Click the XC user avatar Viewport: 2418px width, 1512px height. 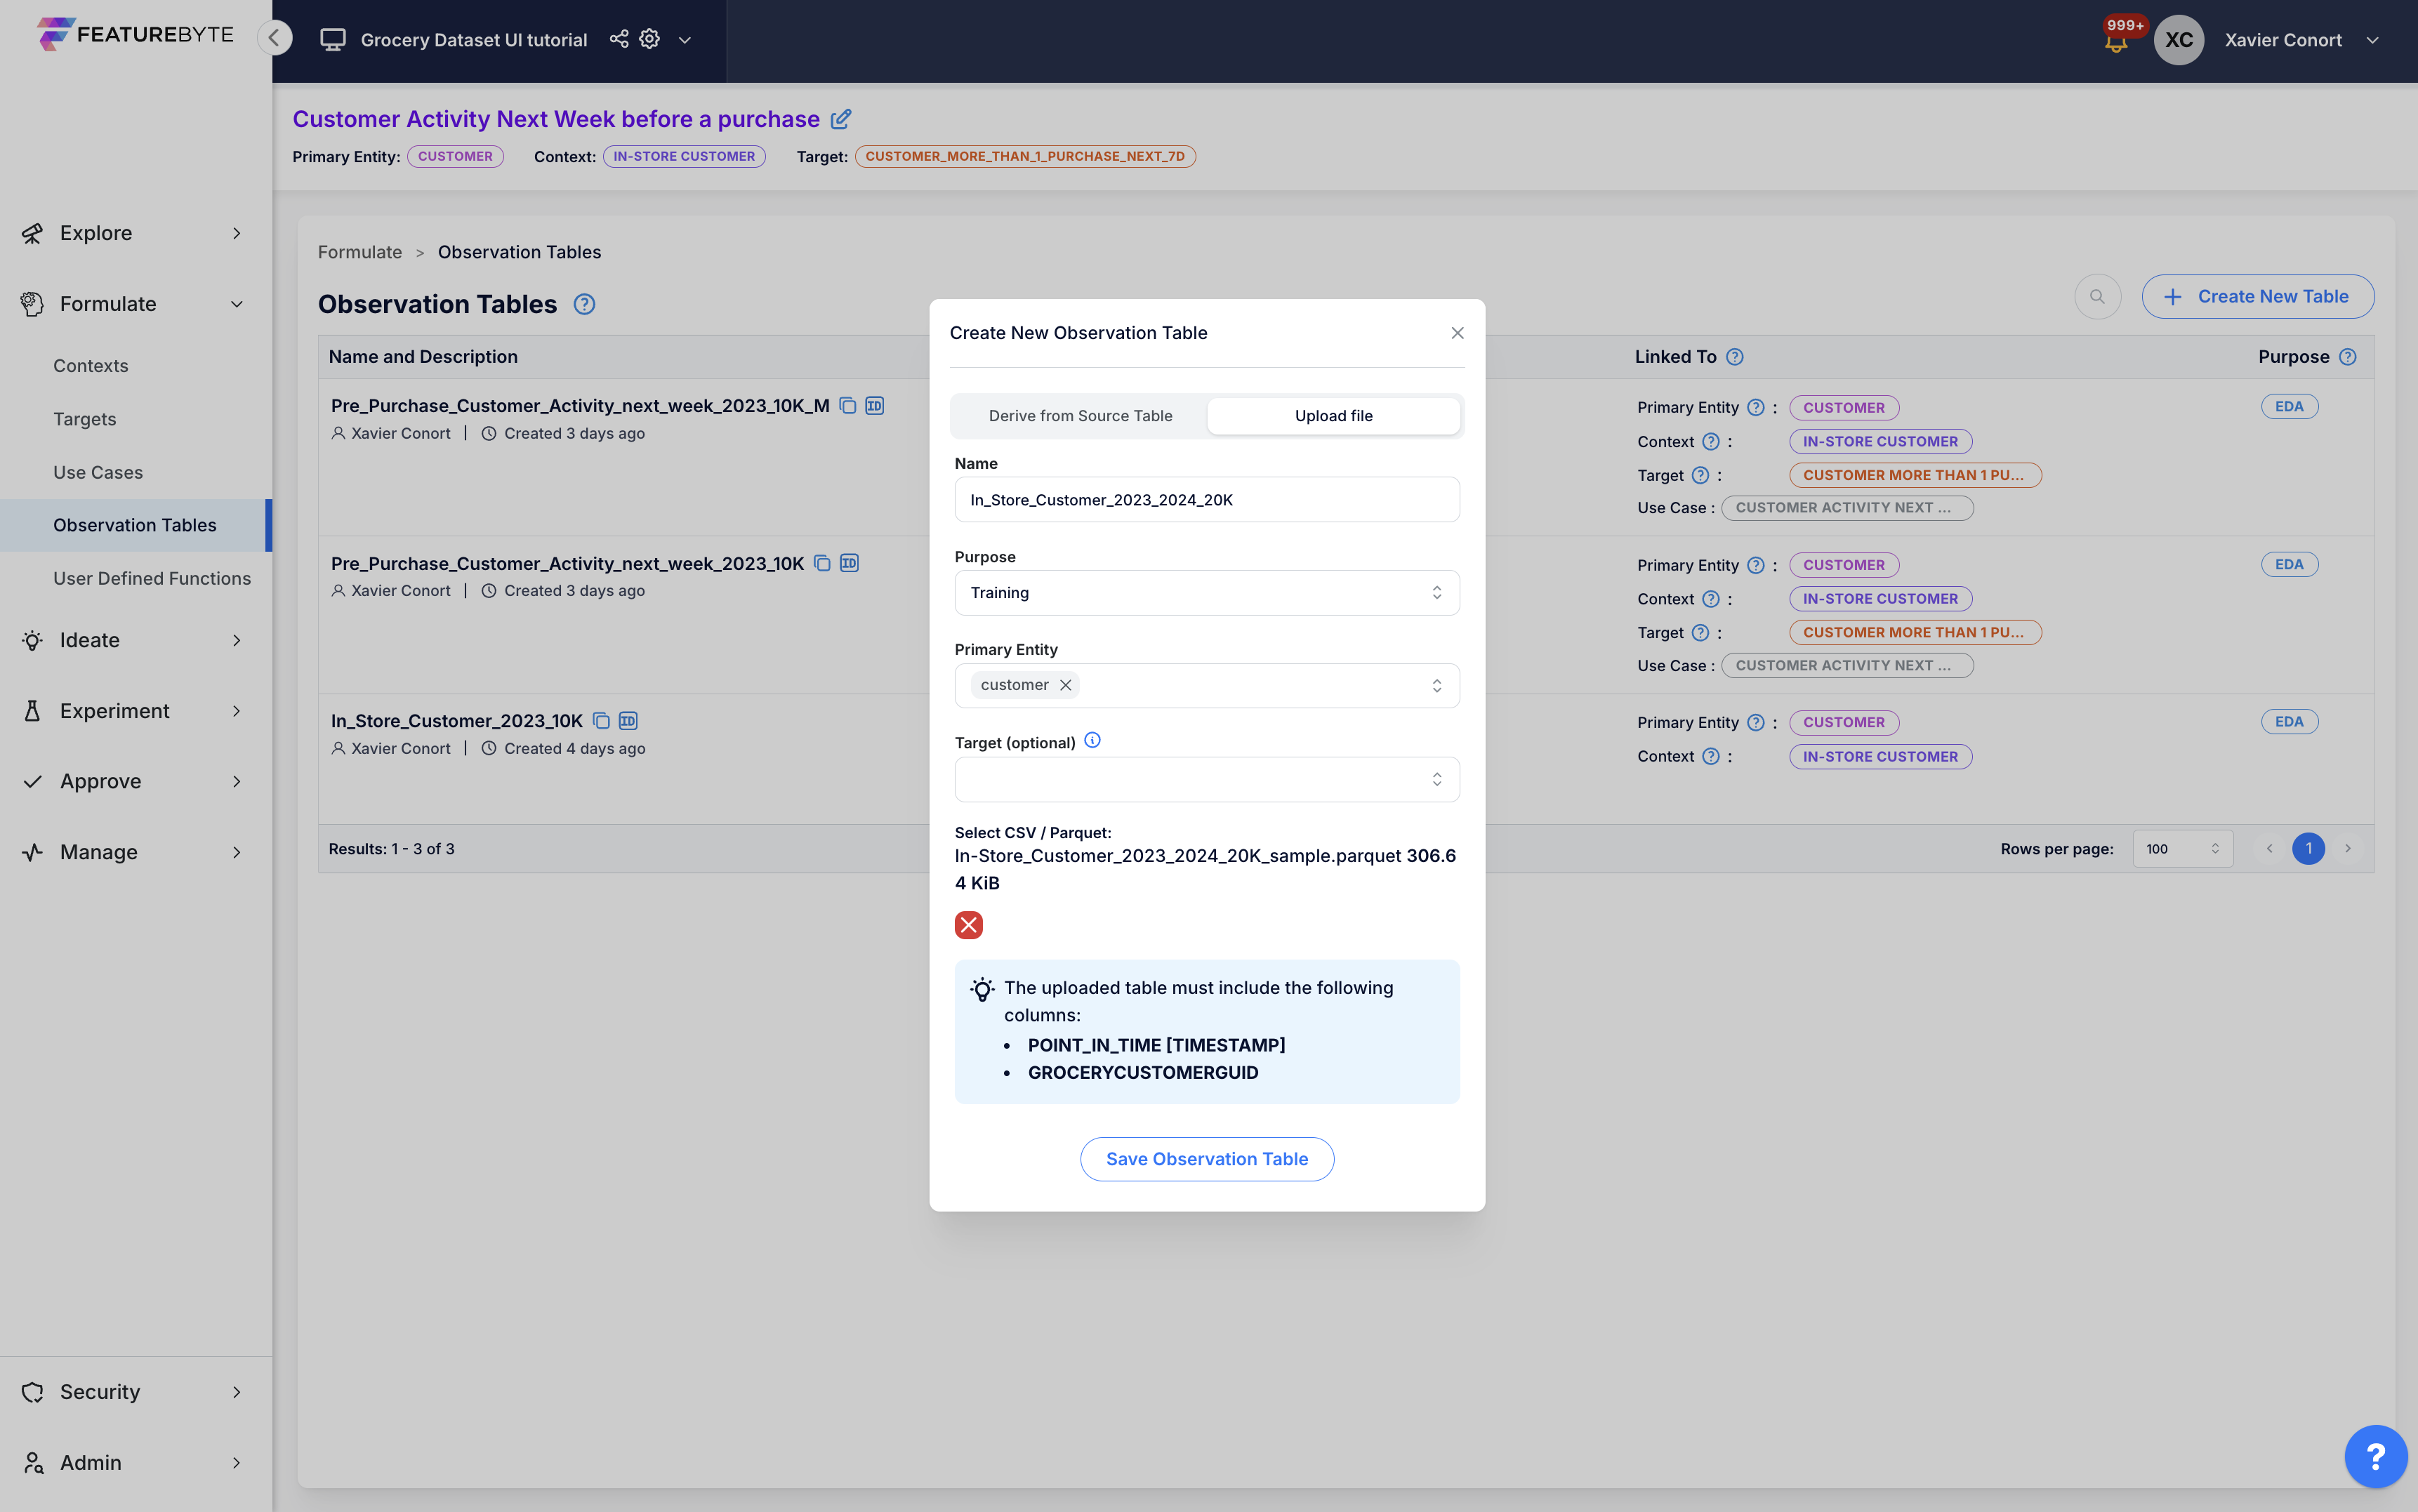(2179, 40)
